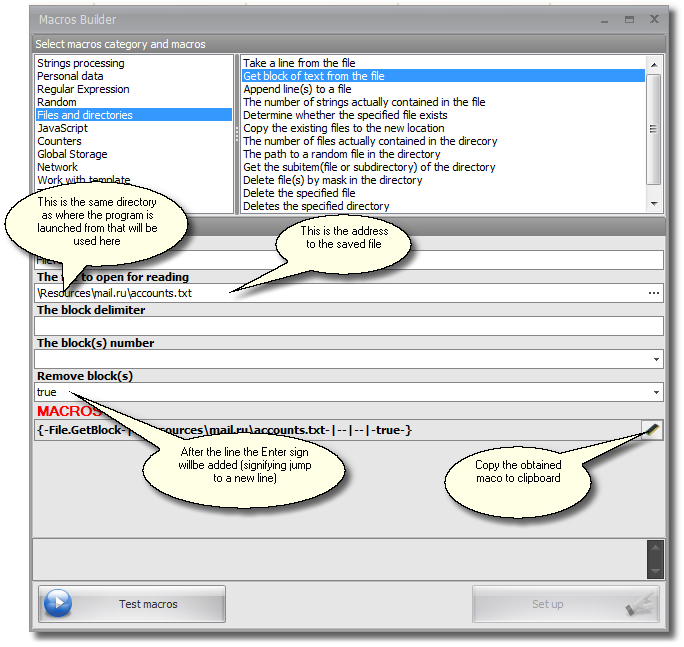Image resolution: width=684 pixels, height=647 pixels.
Task: Click the browse ellipsis for file path
Action: point(654,293)
